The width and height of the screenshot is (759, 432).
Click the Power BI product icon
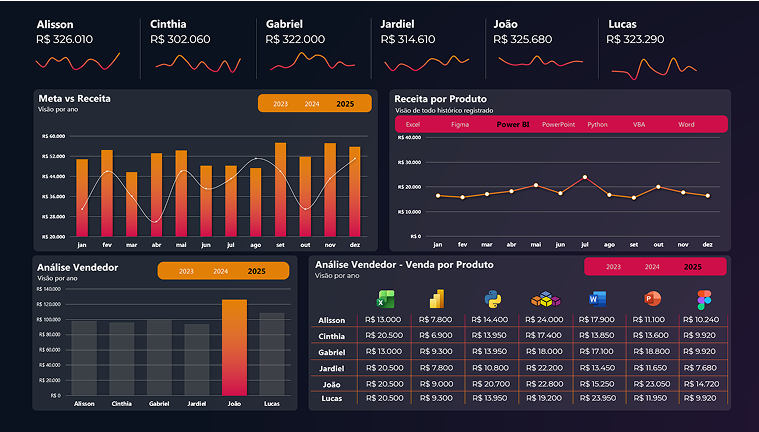pos(437,299)
